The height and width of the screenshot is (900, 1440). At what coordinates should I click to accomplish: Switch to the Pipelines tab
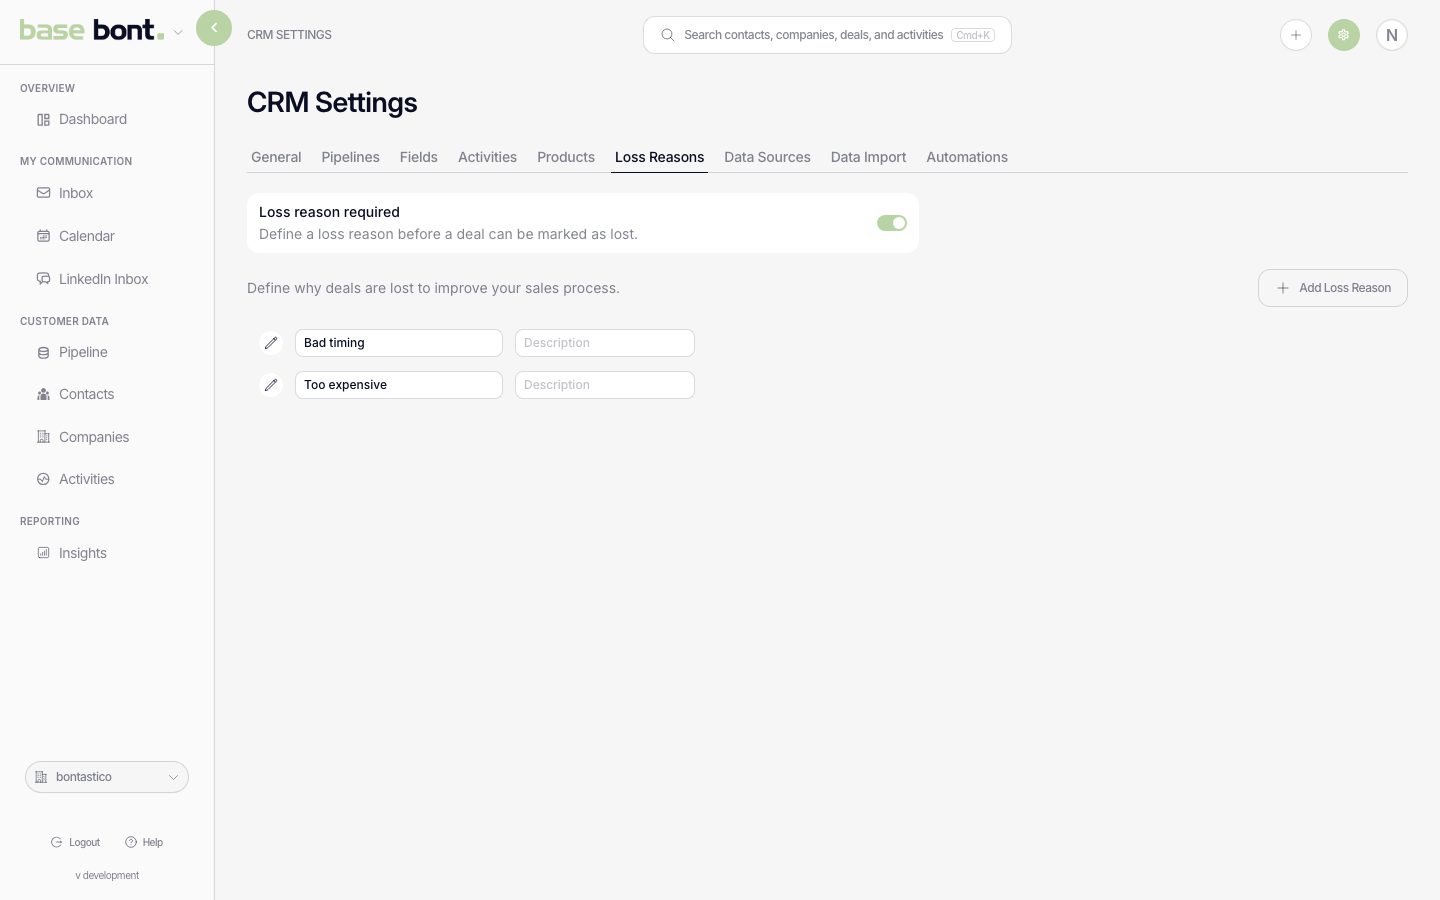click(x=350, y=157)
